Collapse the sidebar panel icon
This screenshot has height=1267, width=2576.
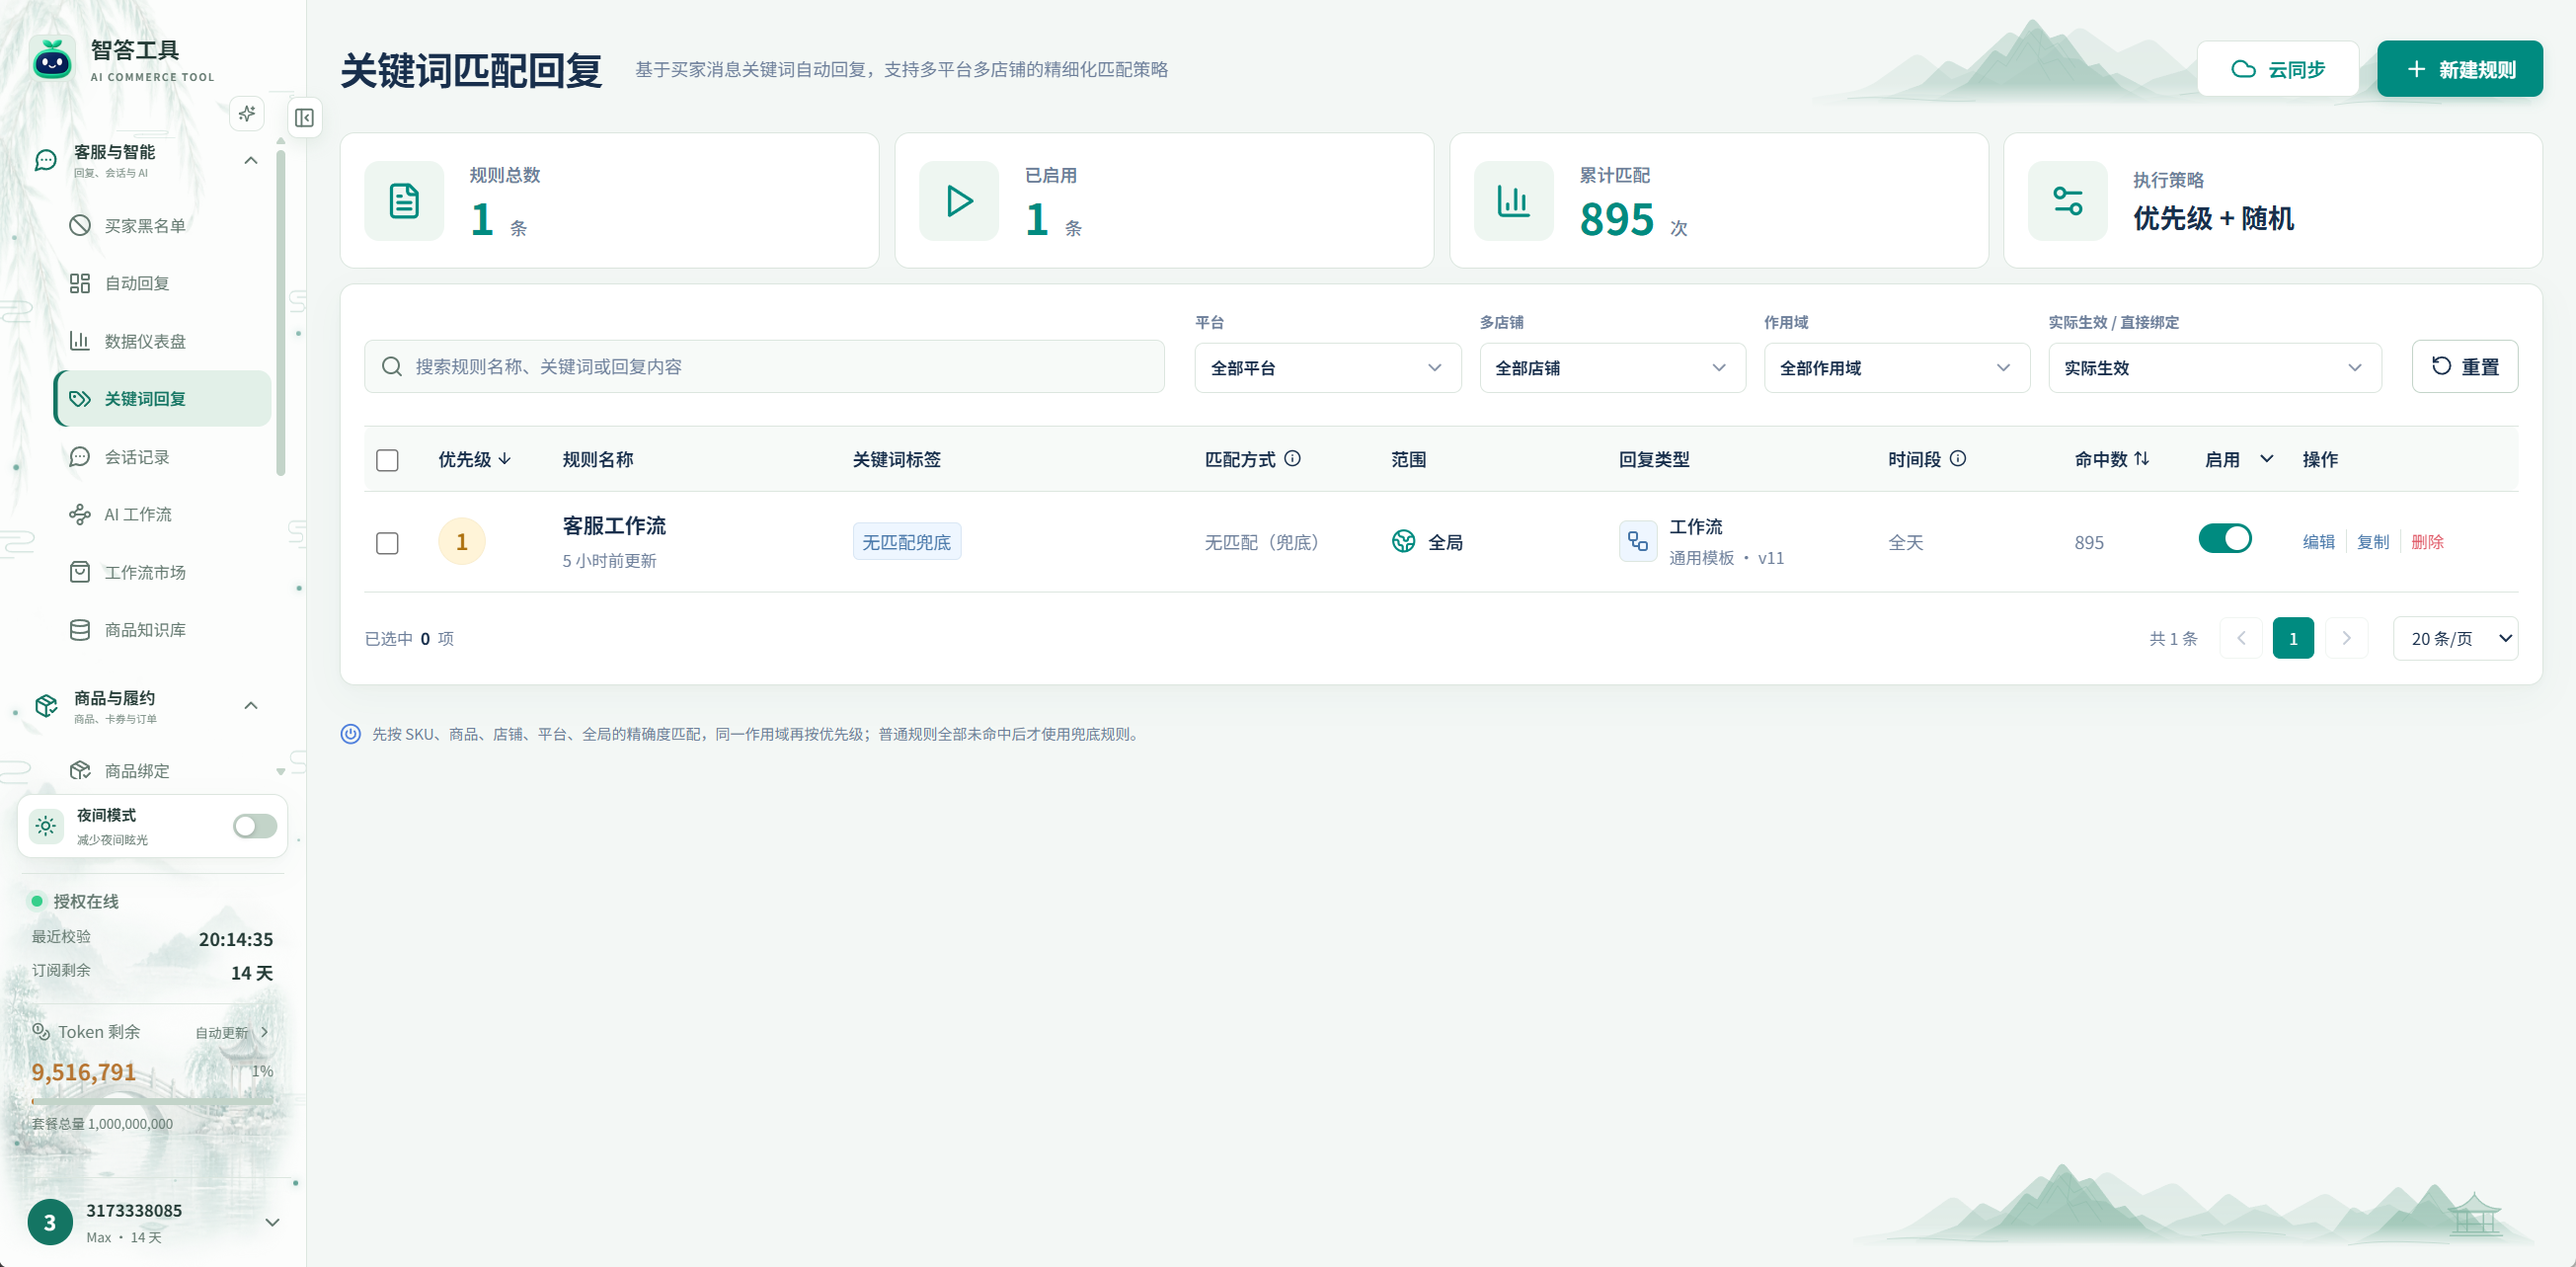point(305,118)
